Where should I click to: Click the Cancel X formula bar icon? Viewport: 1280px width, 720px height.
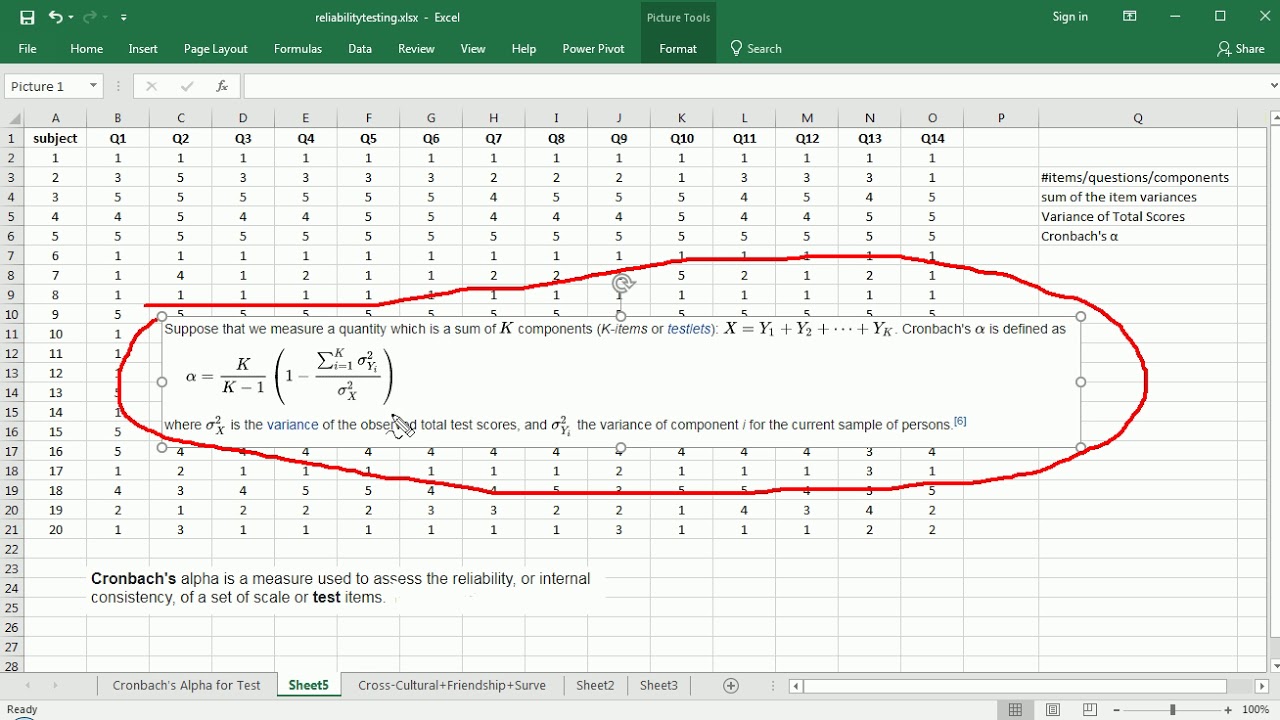pyautogui.click(x=151, y=86)
